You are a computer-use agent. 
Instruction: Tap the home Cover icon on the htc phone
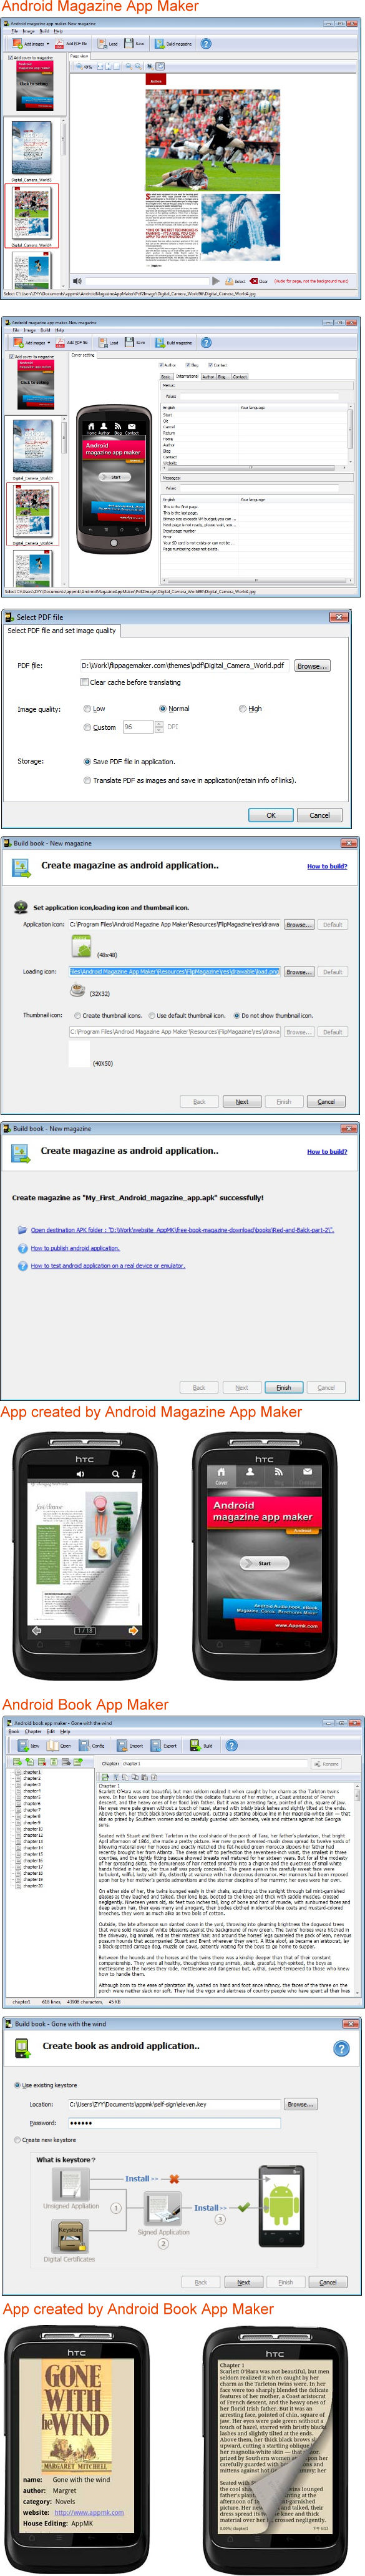(x=221, y=1475)
